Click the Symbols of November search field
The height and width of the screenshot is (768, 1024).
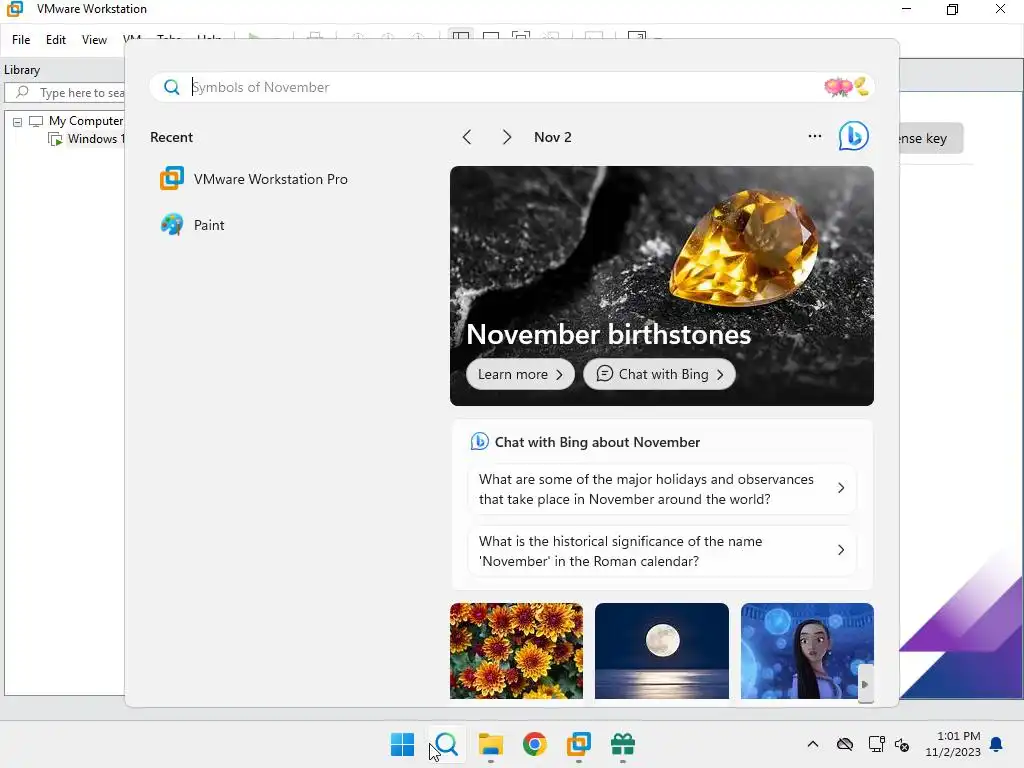point(511,87)
